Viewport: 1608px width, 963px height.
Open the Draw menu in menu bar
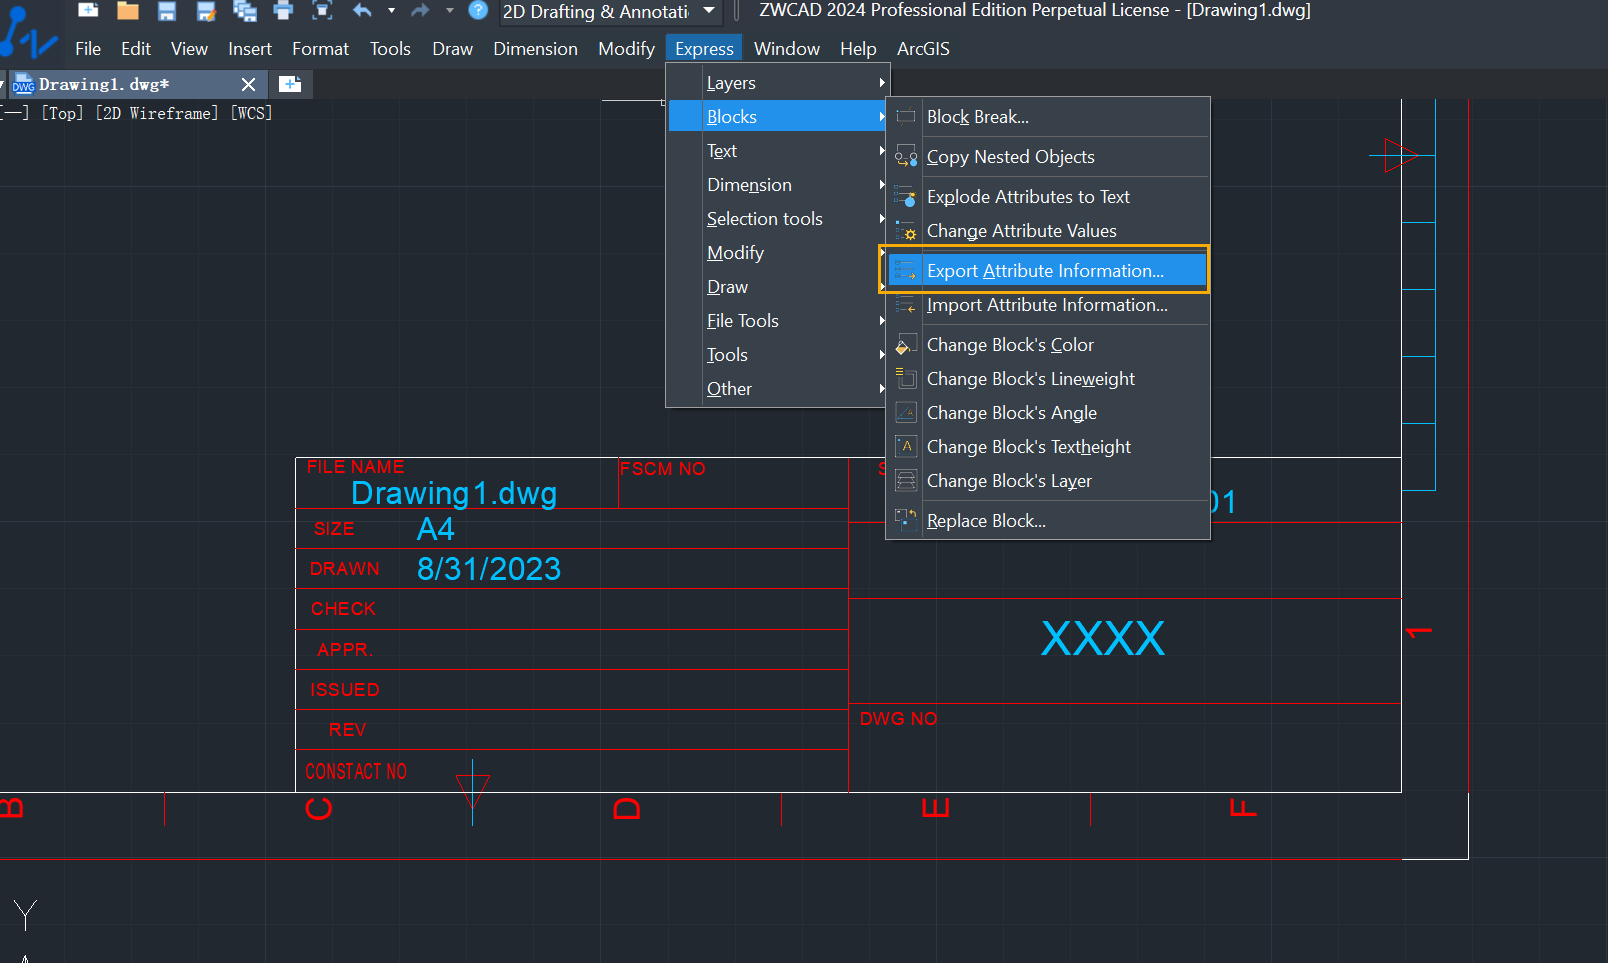coord(452,49)
